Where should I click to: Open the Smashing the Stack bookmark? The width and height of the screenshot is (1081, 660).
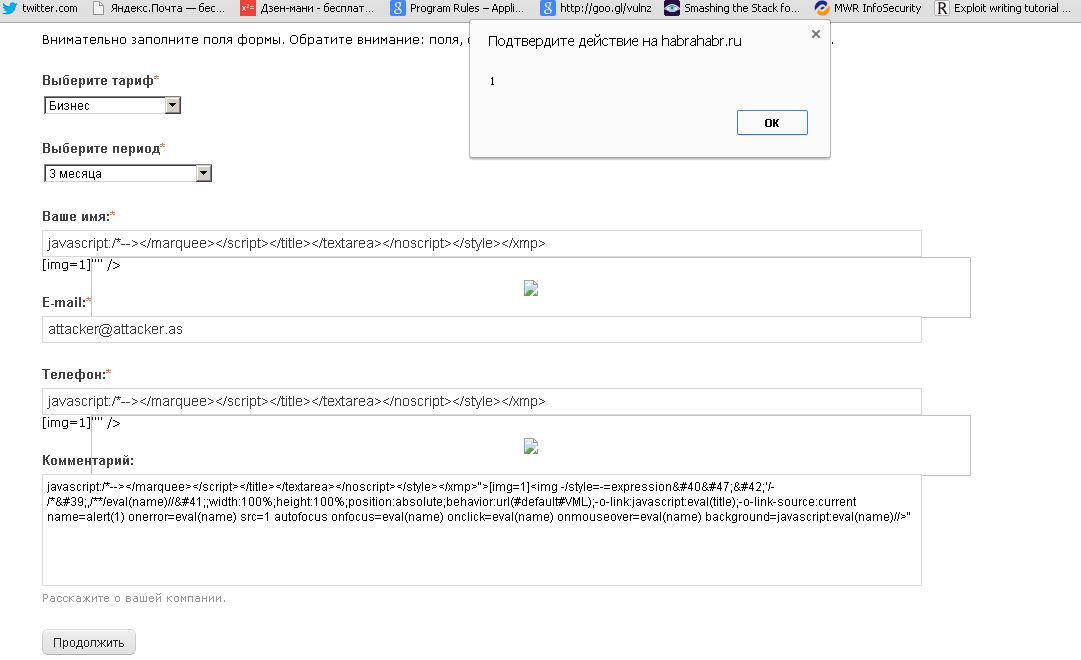tap(731, 8)
